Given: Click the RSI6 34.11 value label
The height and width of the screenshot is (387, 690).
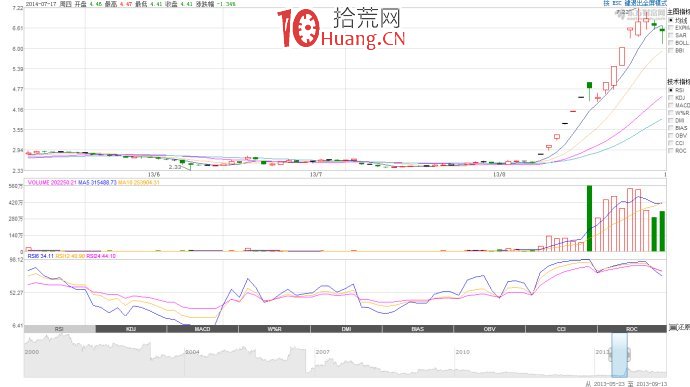Looking at the screenshot, I should tap(40, 256).
